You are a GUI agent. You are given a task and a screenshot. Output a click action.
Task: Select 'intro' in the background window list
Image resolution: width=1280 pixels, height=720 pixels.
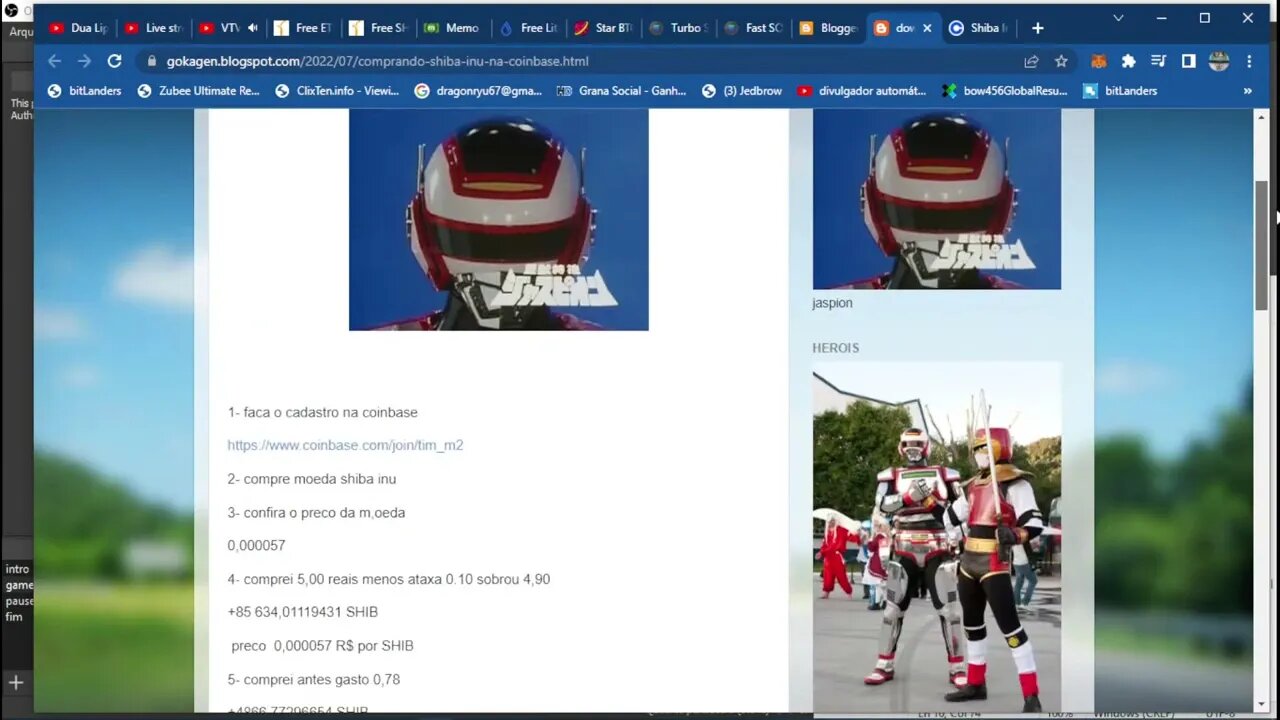[17, 569]
